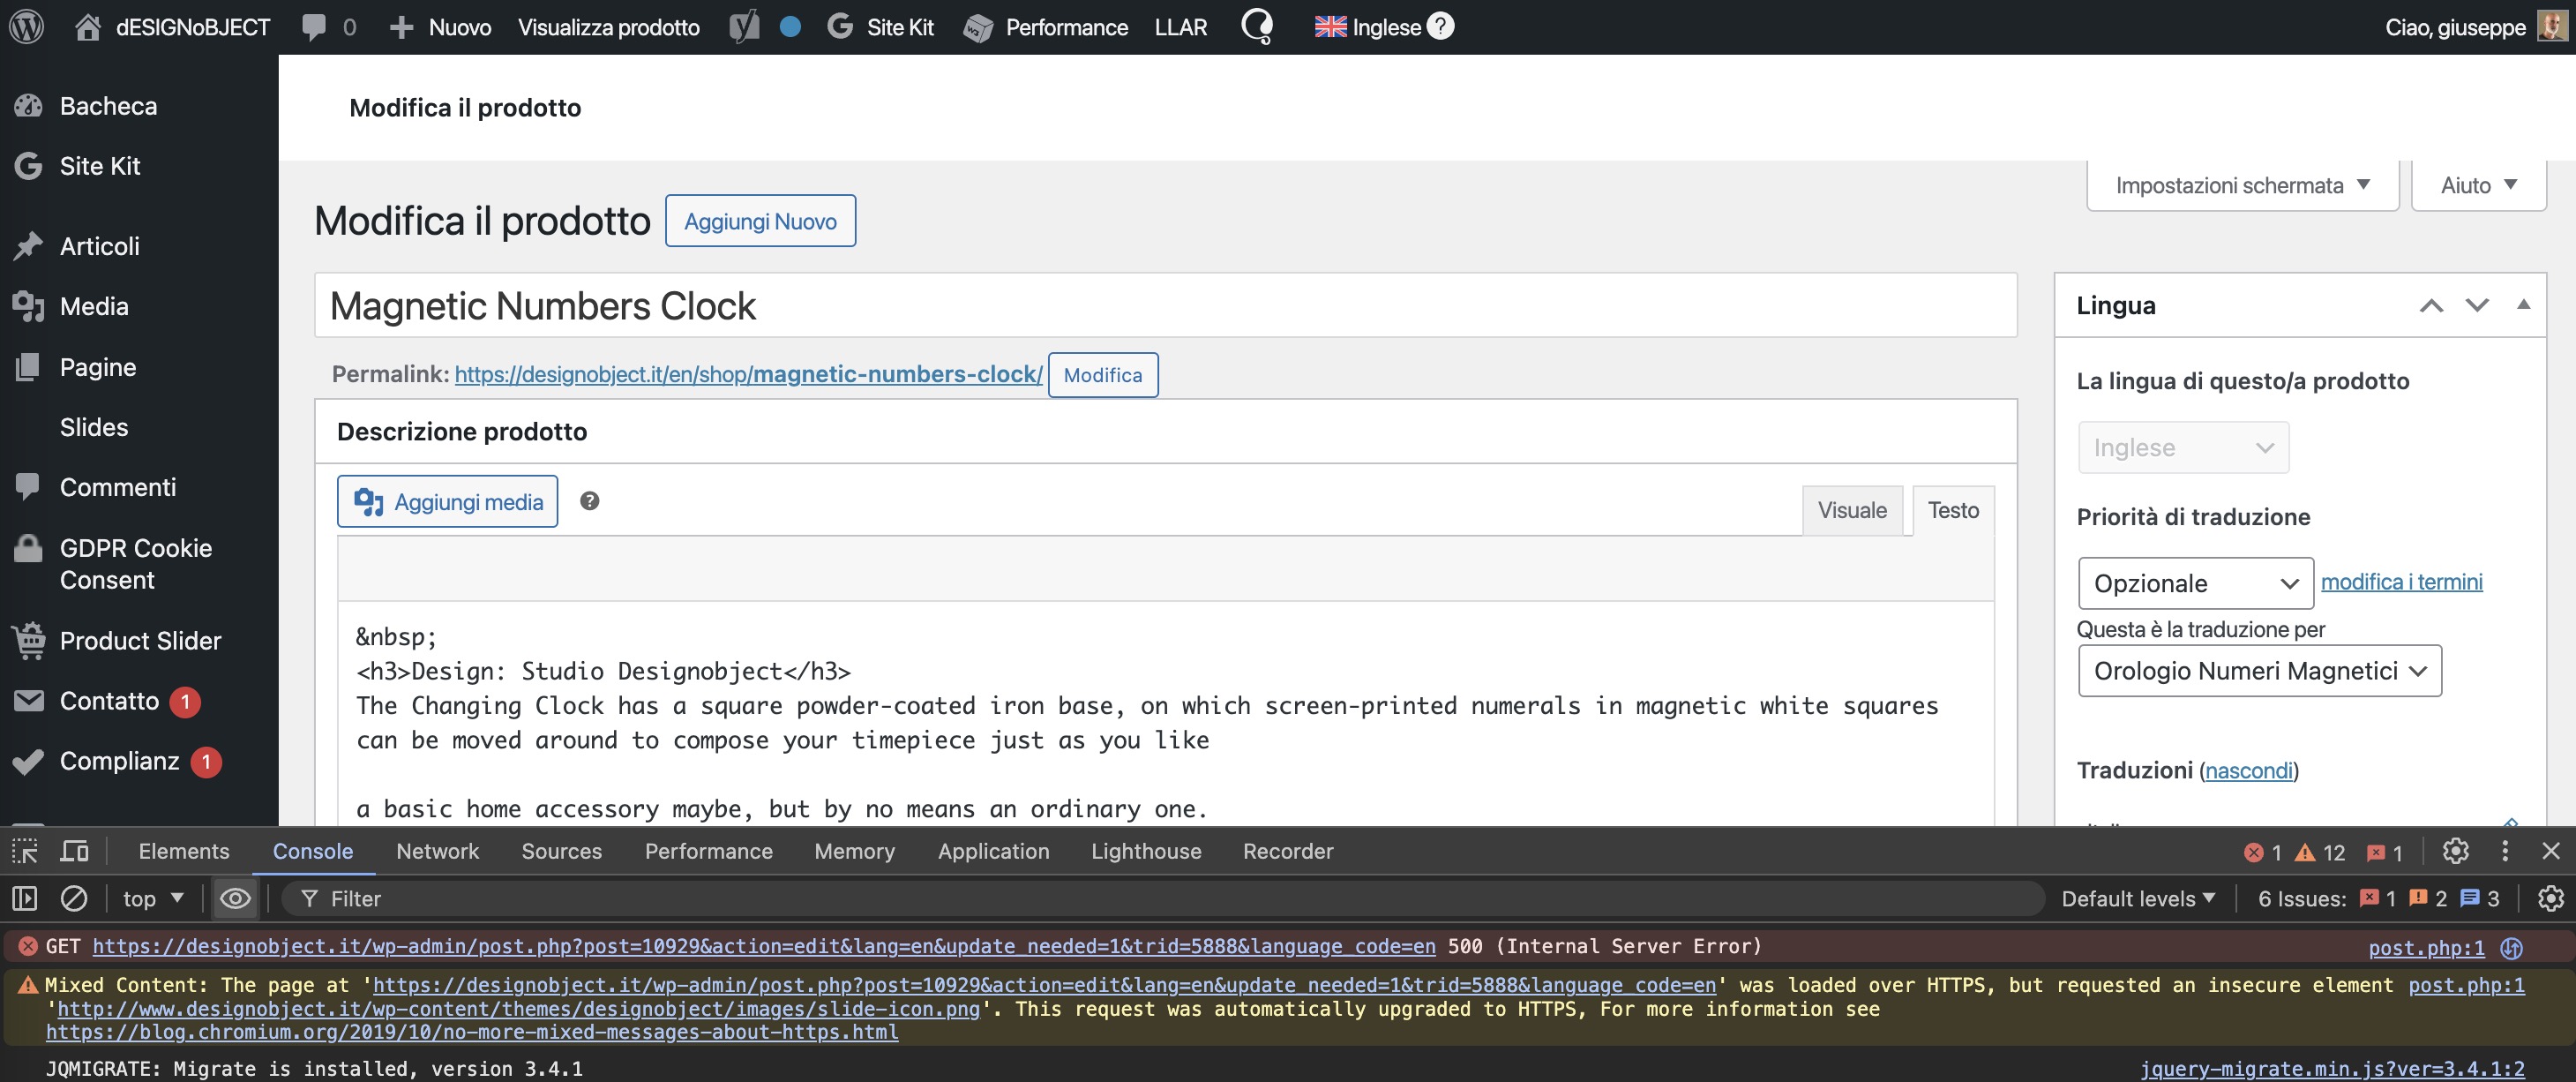The width and height of the screenshot is (2576, 1082).
Task: Switch to the Network tab
Action: click(437, 851)
